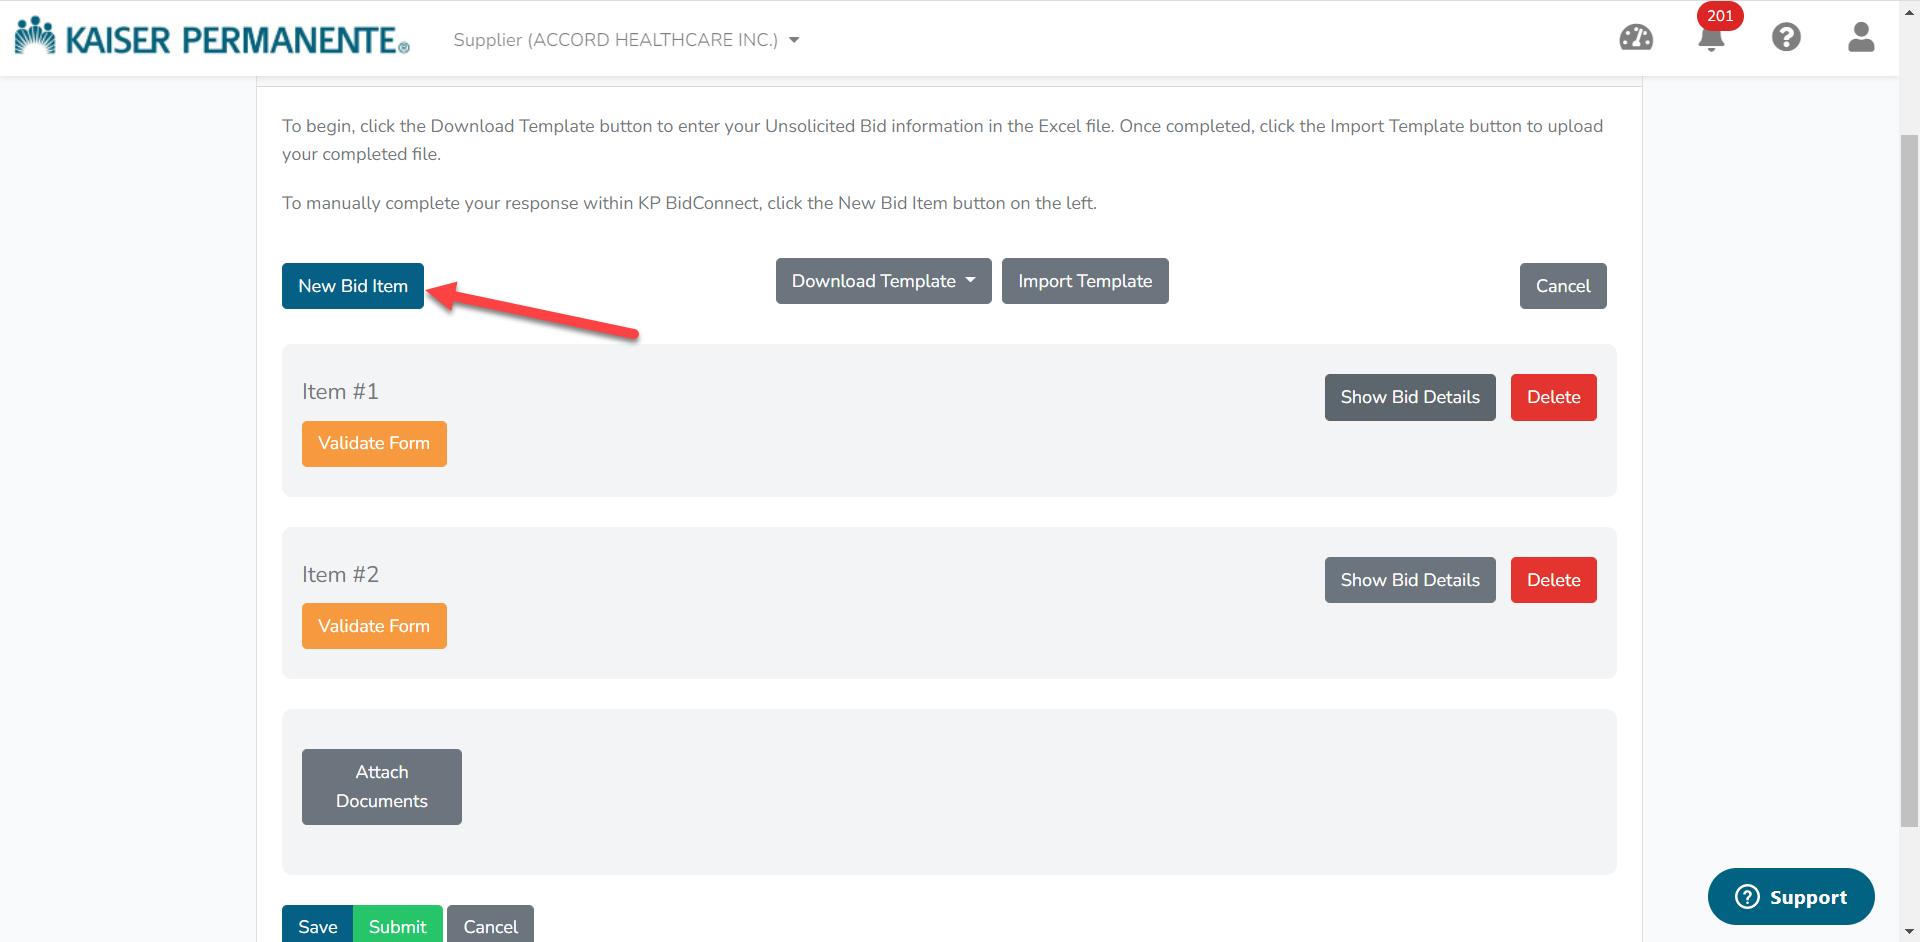Open help using the question mark icon

click(1786, 38)
